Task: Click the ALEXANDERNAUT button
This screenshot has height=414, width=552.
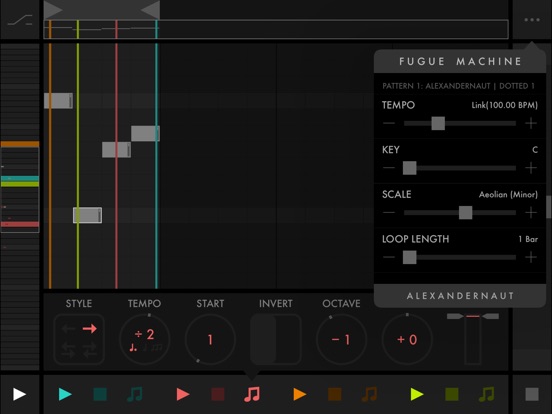Action: (x=460, y=296)
